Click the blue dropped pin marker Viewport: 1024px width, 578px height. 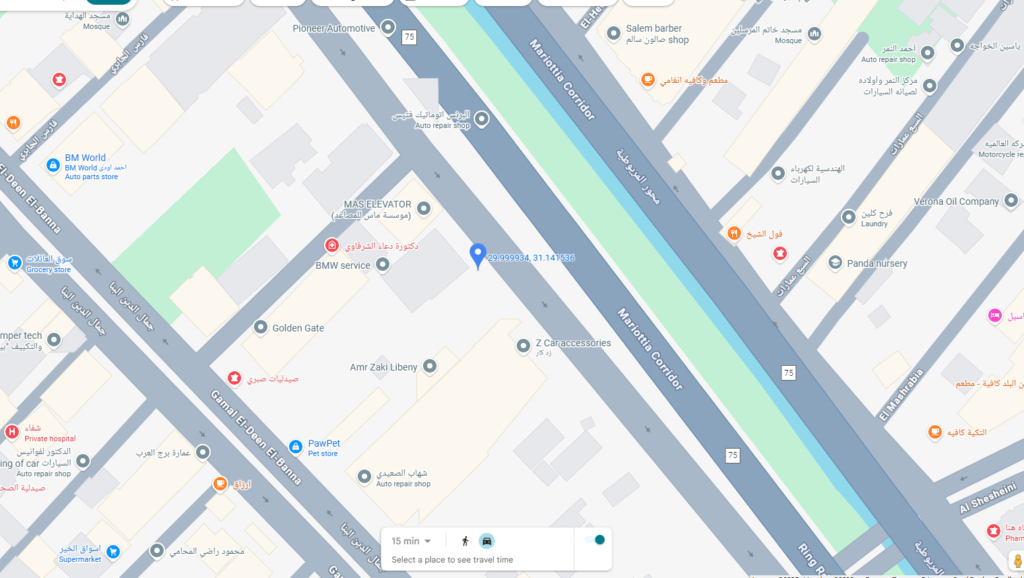478,256
